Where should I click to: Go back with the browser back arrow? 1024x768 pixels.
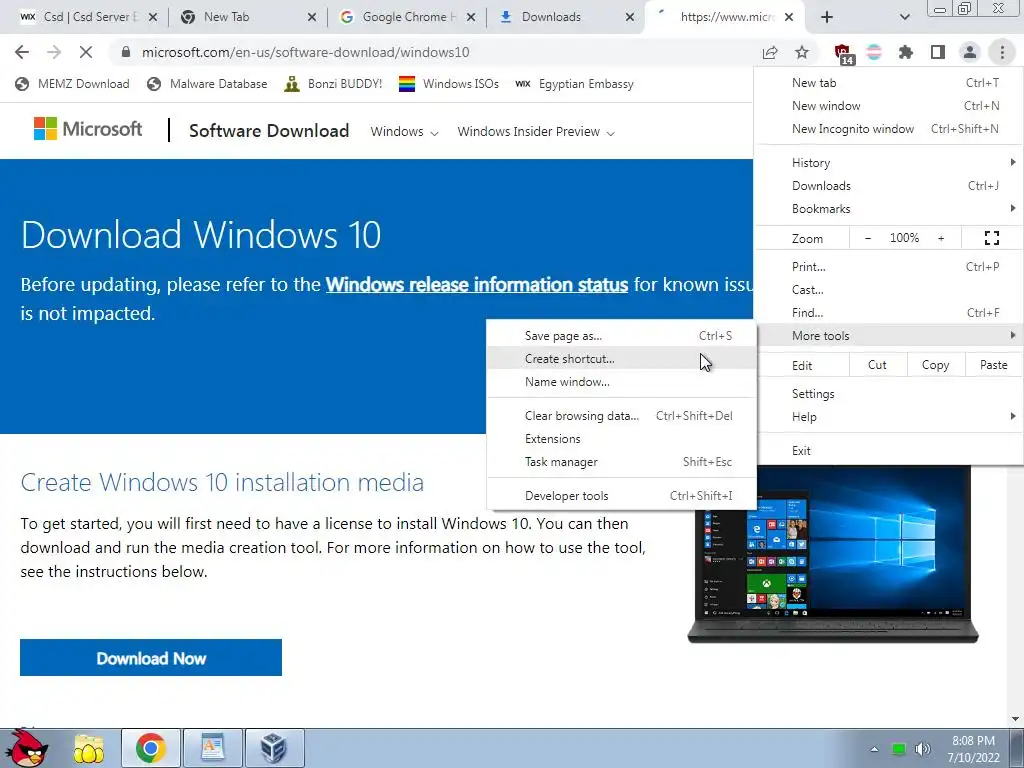(22, 52)
